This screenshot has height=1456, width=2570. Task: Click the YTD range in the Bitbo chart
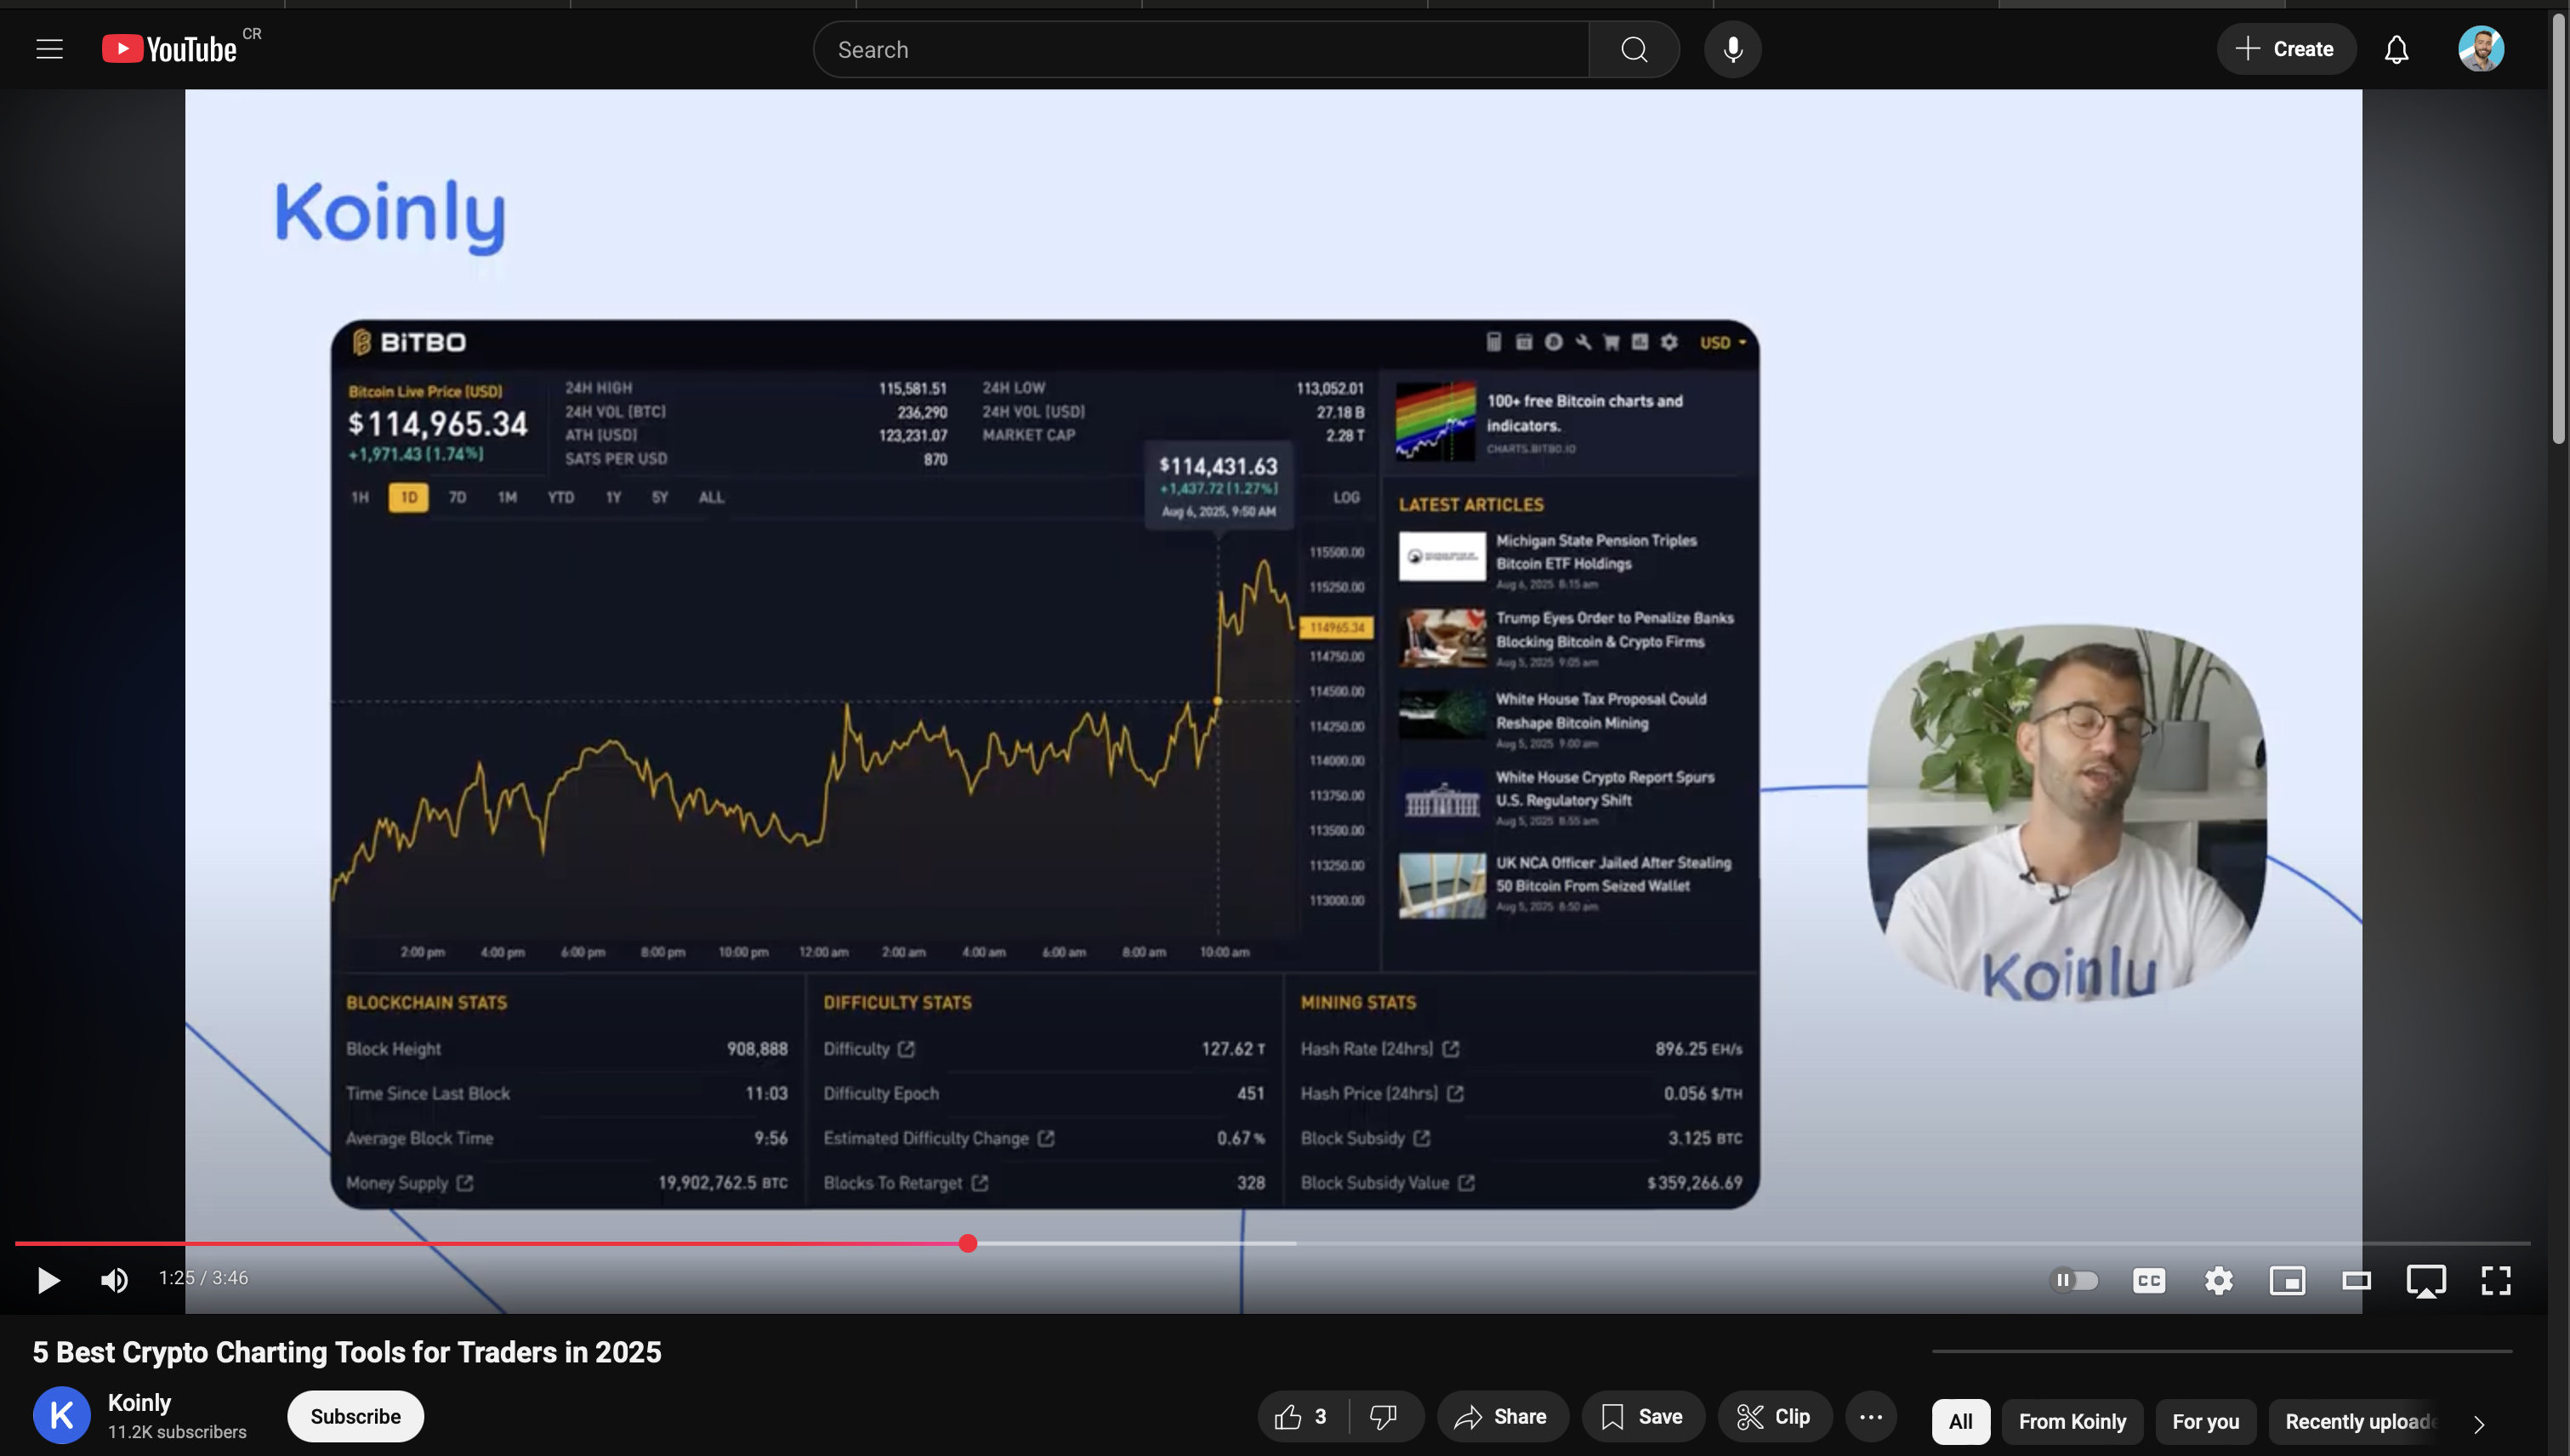click(x=560, y=497)
